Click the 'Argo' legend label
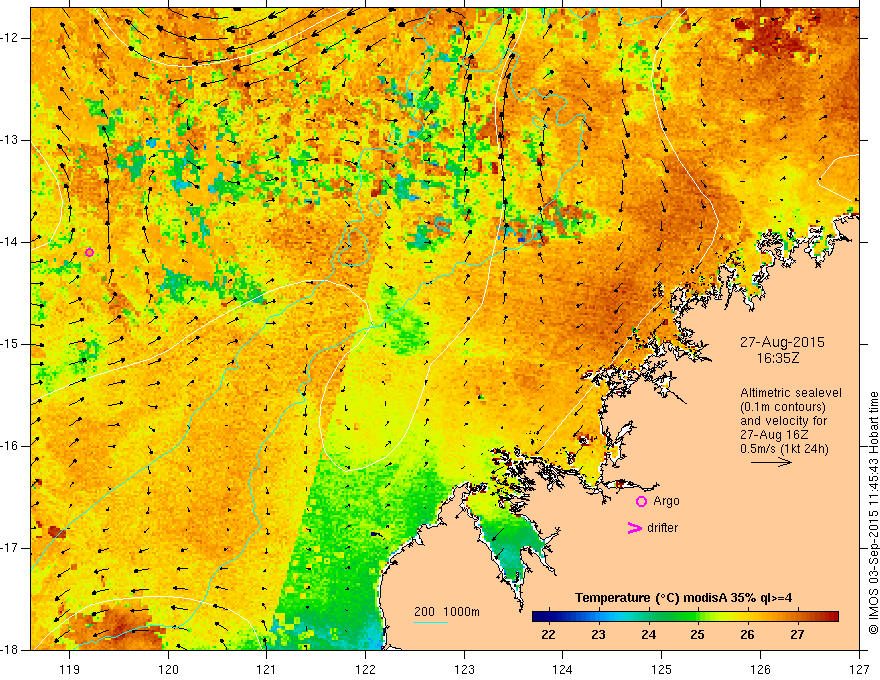This screenshot has height=680, width=880. (666, 501)
